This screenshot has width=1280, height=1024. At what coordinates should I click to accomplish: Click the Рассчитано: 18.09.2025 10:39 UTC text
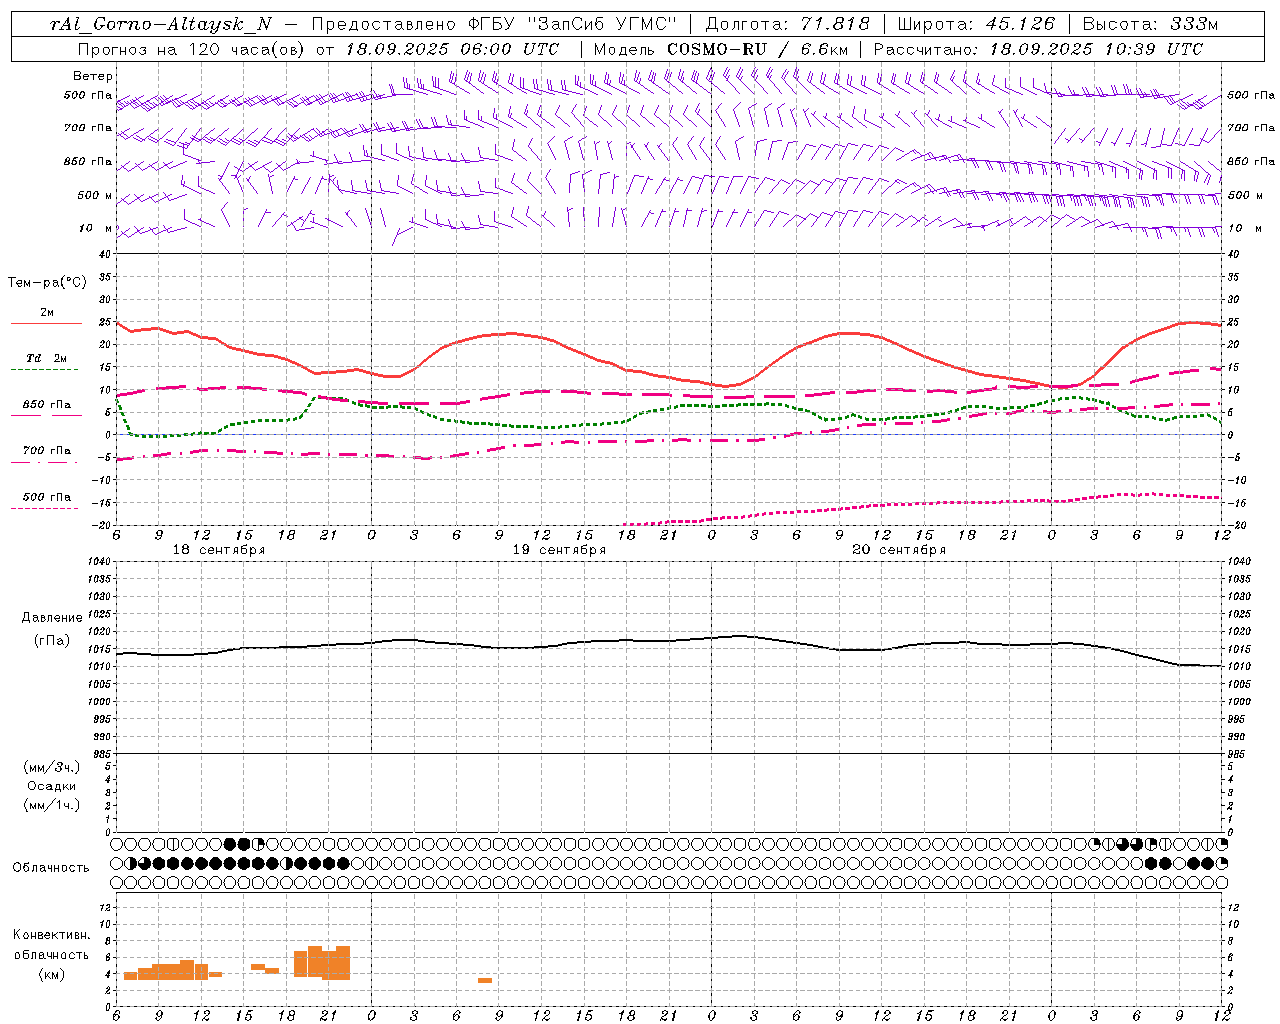[1038, 49]
